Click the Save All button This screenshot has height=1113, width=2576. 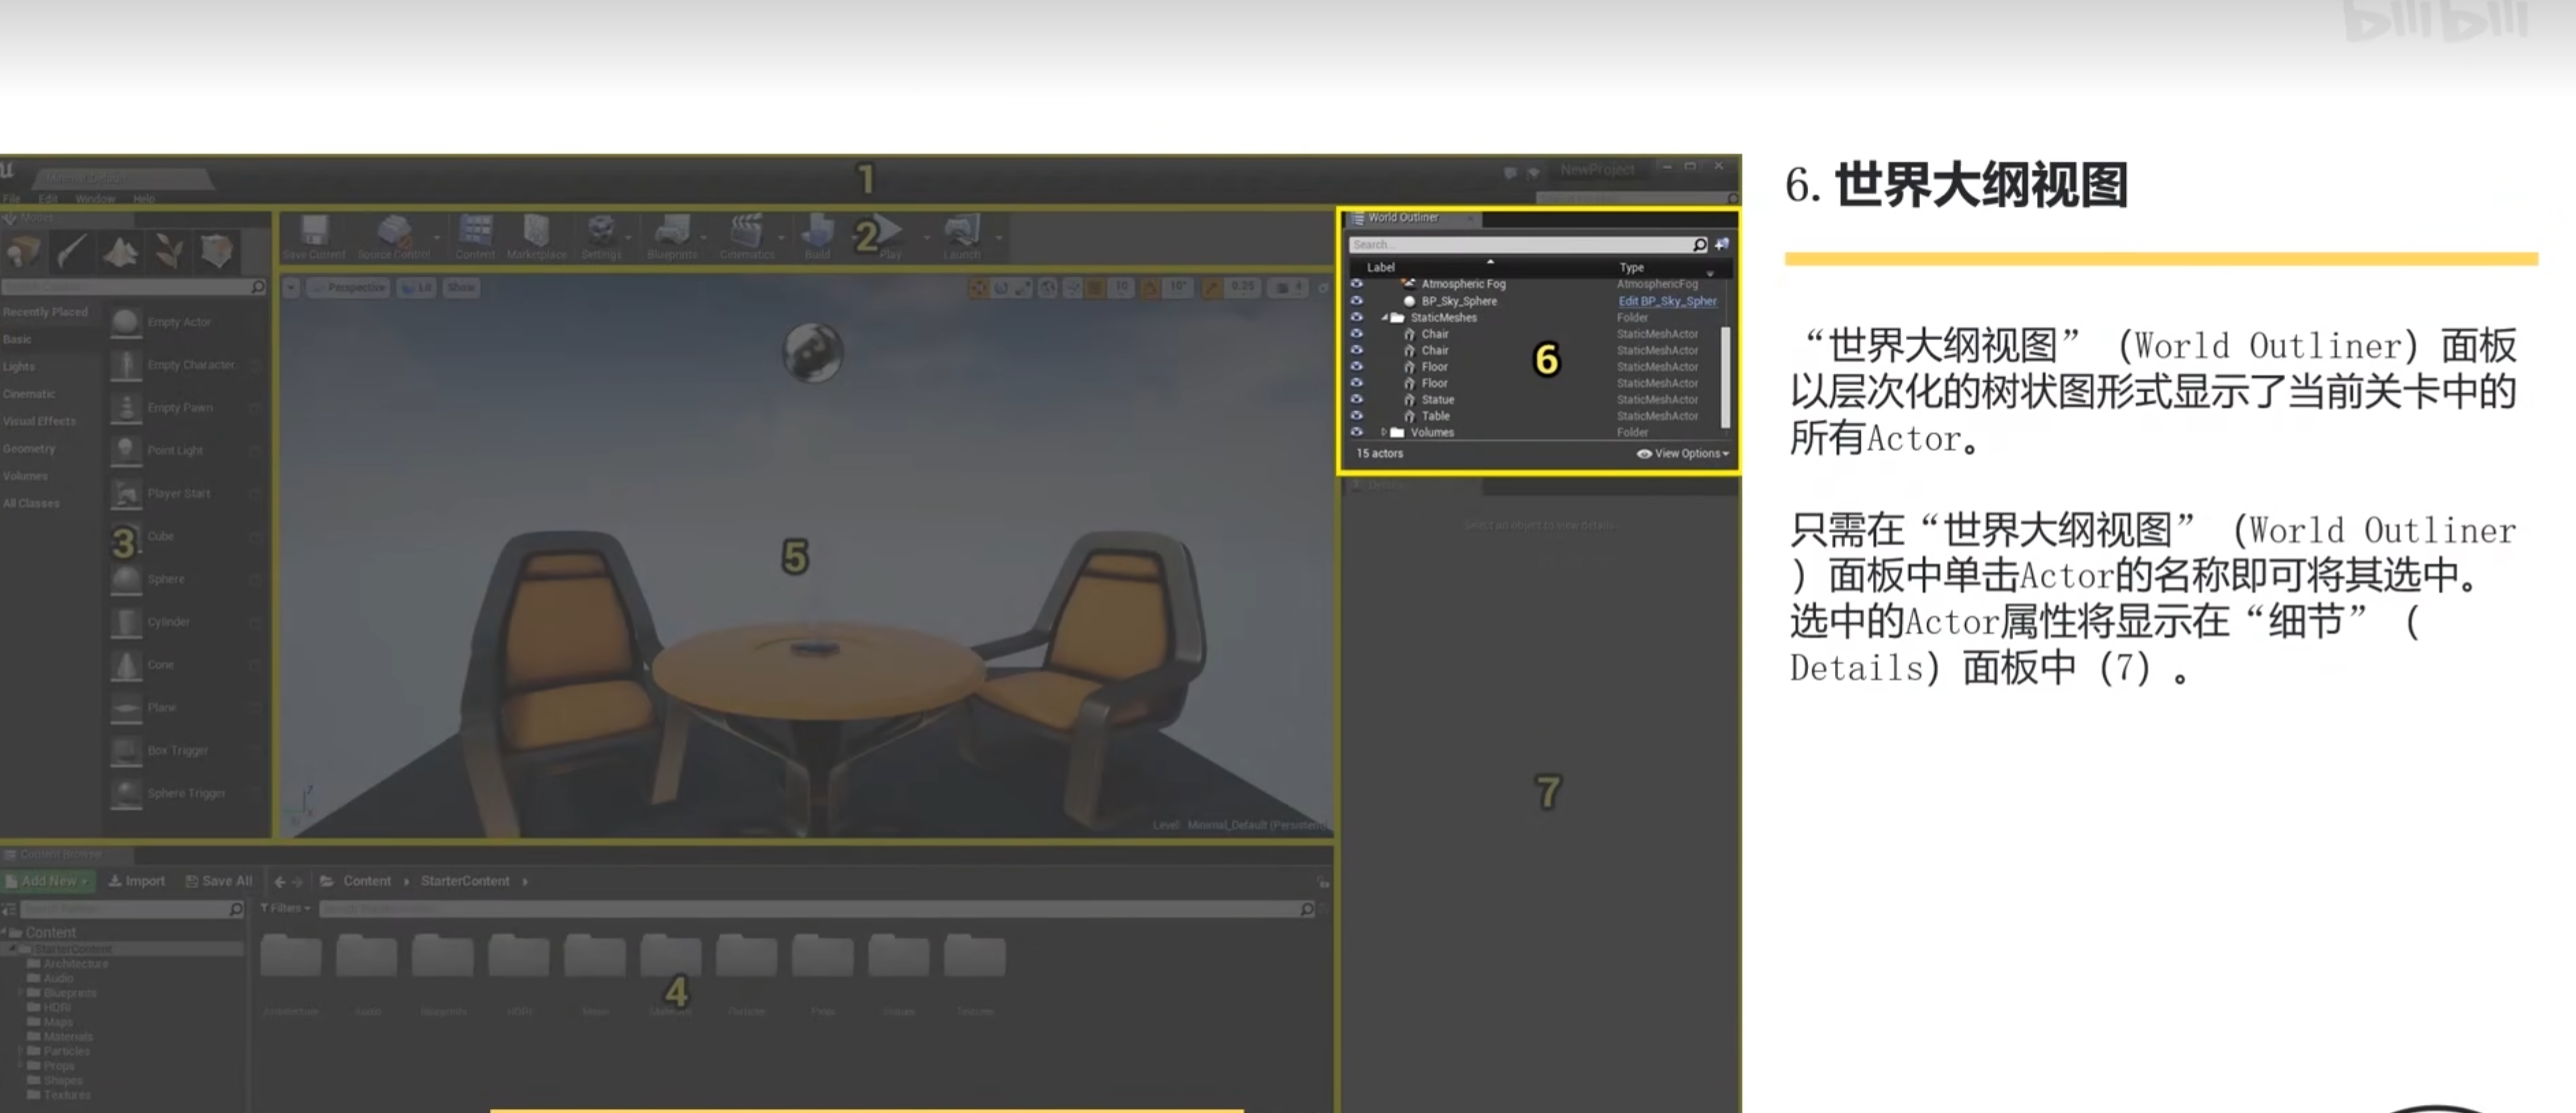pos(219,881)
